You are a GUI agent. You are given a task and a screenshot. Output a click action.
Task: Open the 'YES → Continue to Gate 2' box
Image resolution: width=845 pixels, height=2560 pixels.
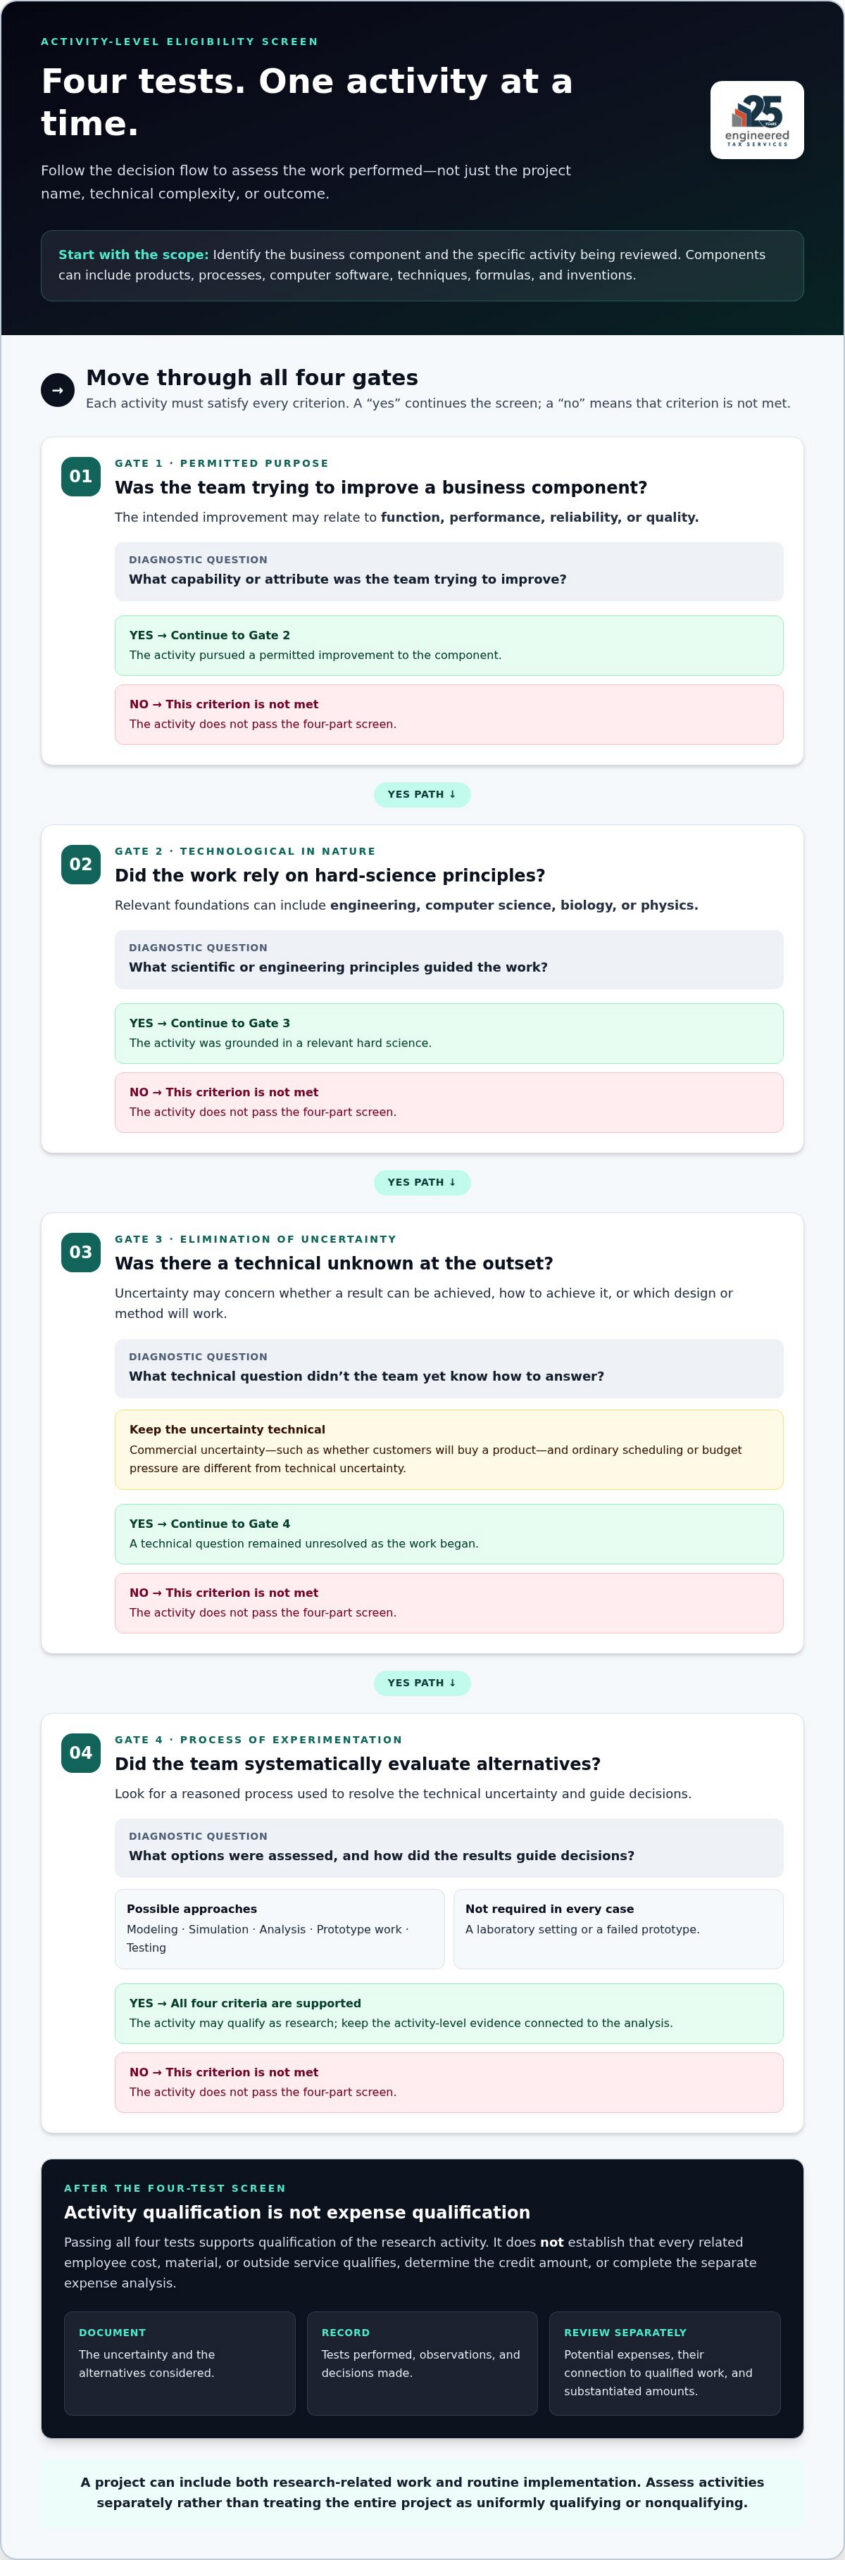(x=449, y=645)
